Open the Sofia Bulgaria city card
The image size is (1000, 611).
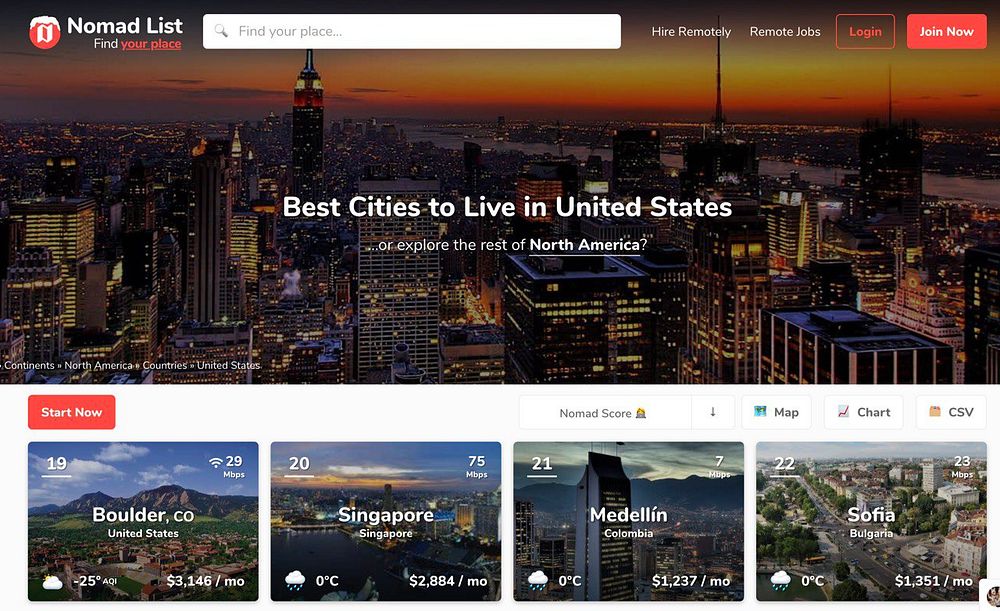[x=871, y=522]
